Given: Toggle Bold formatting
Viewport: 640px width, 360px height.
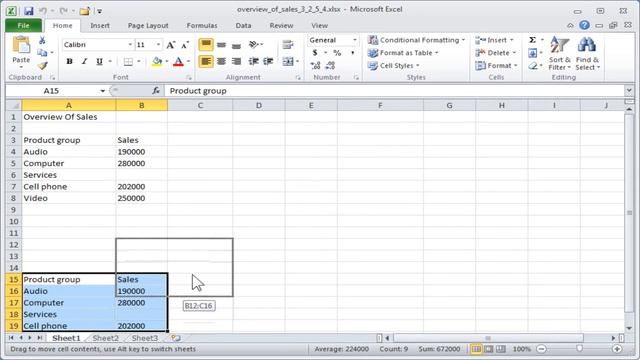Looking at the screenshot, I should (x=69, y=62).
